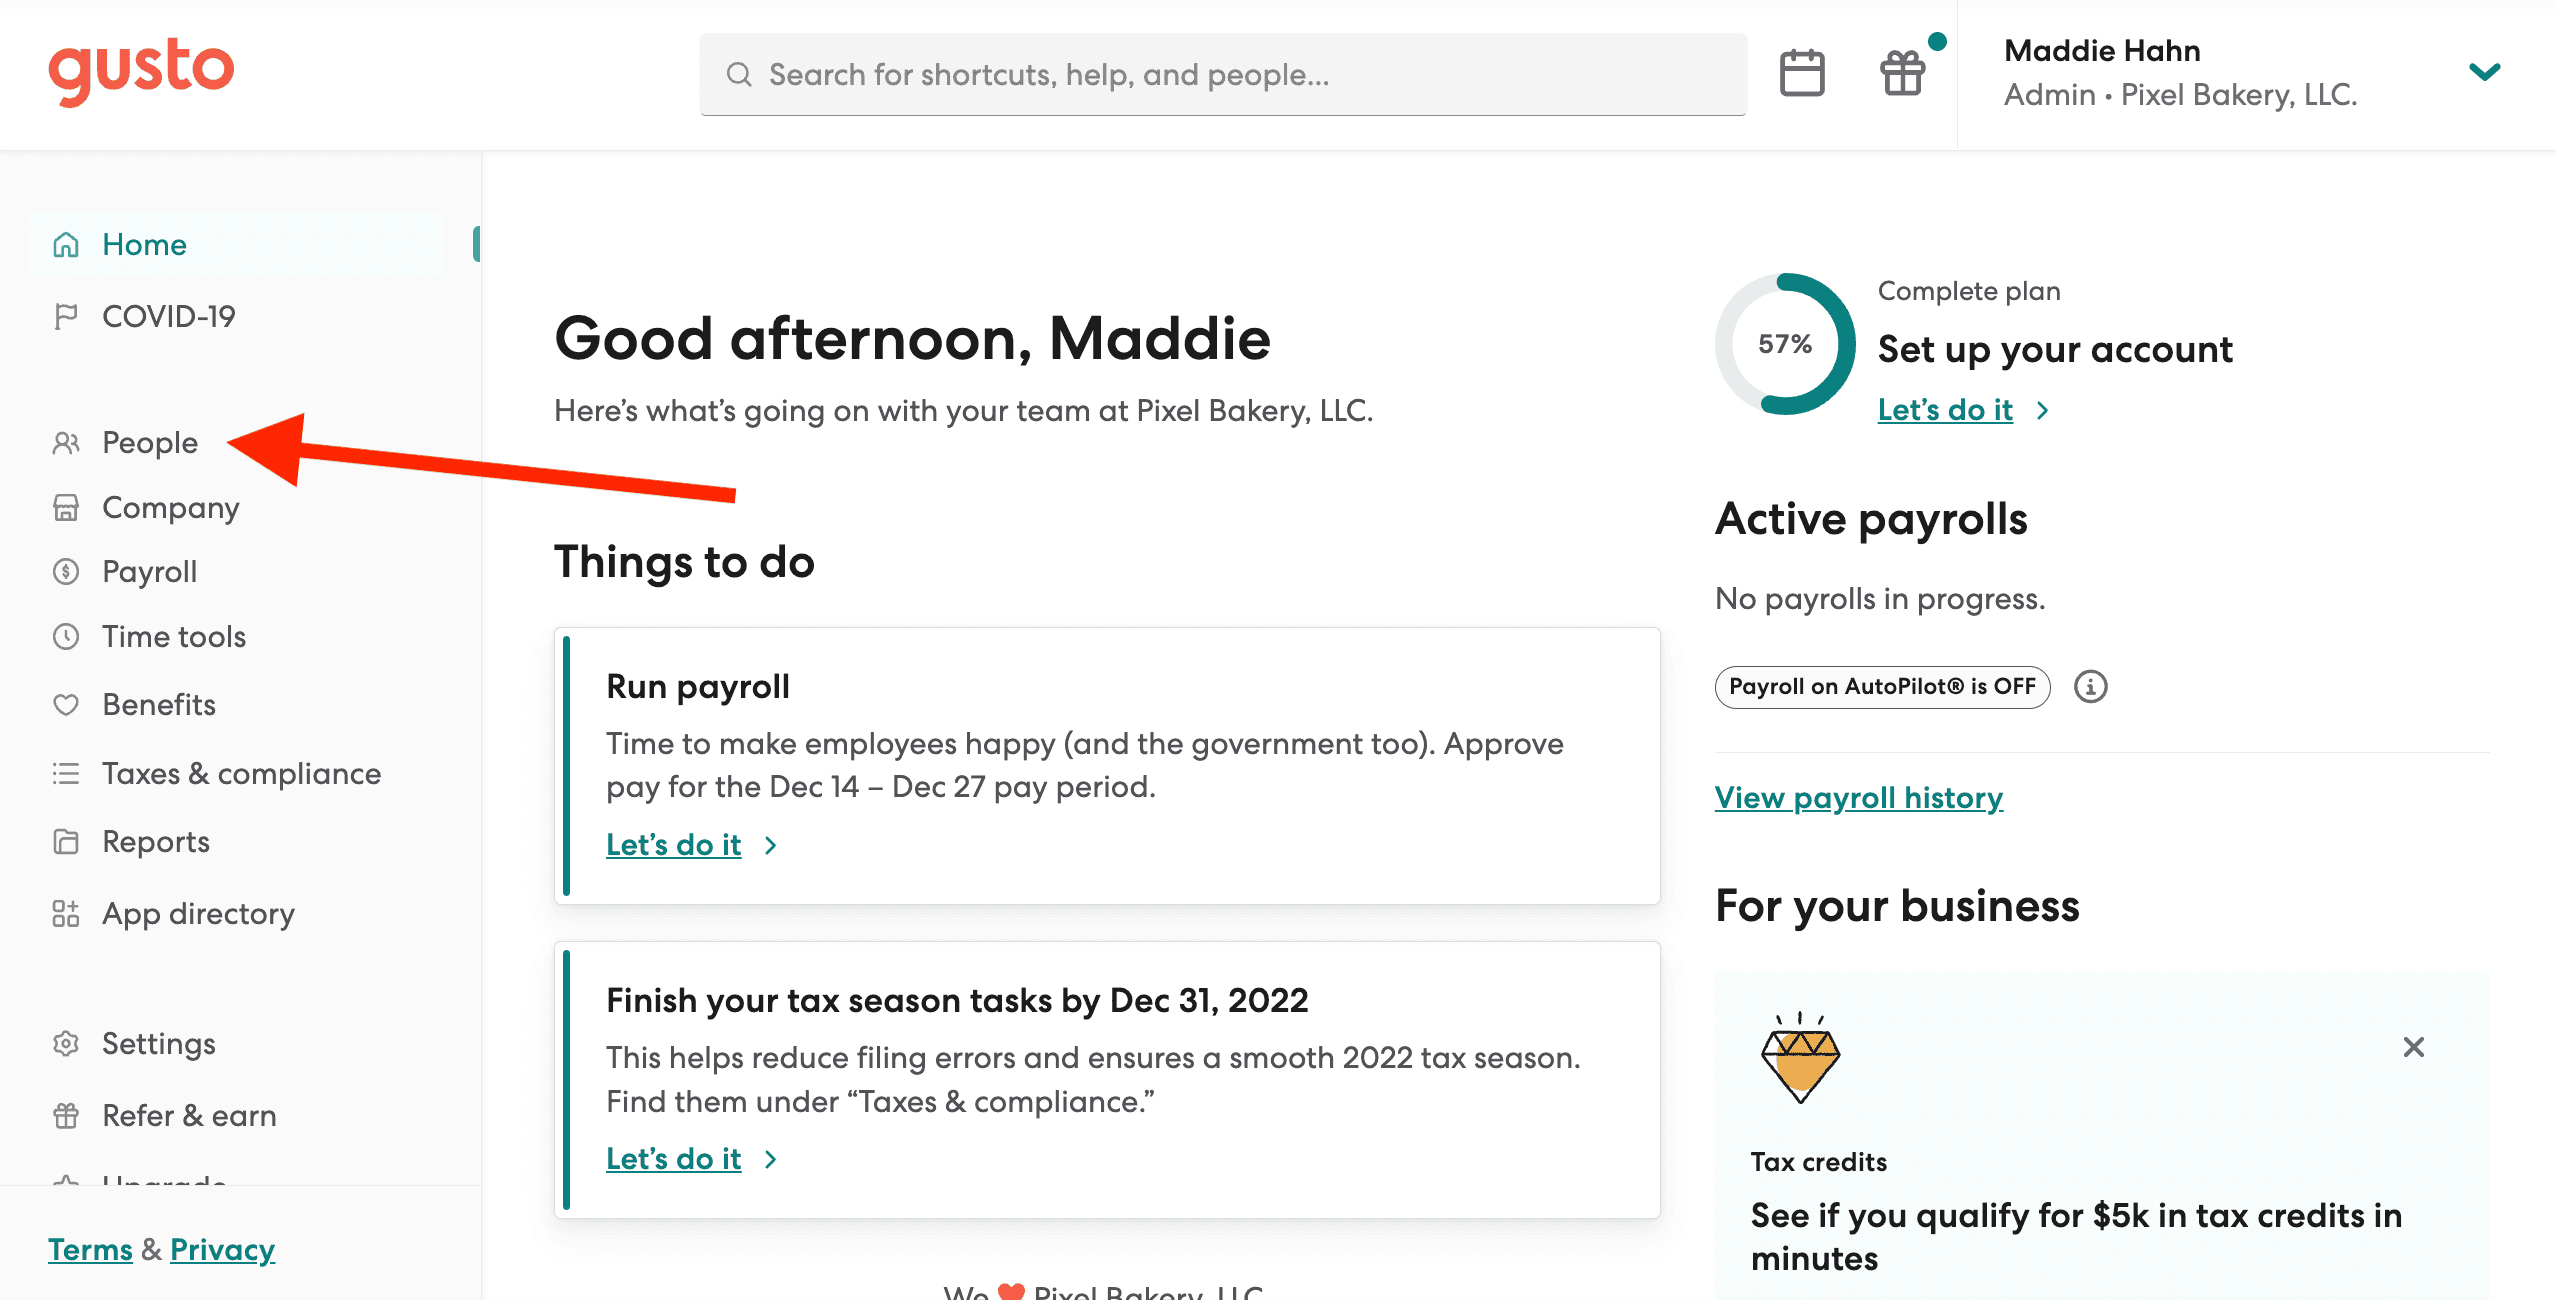
Task: Dismiss the Tax credits card
Action: [x=2414, y=1047]
